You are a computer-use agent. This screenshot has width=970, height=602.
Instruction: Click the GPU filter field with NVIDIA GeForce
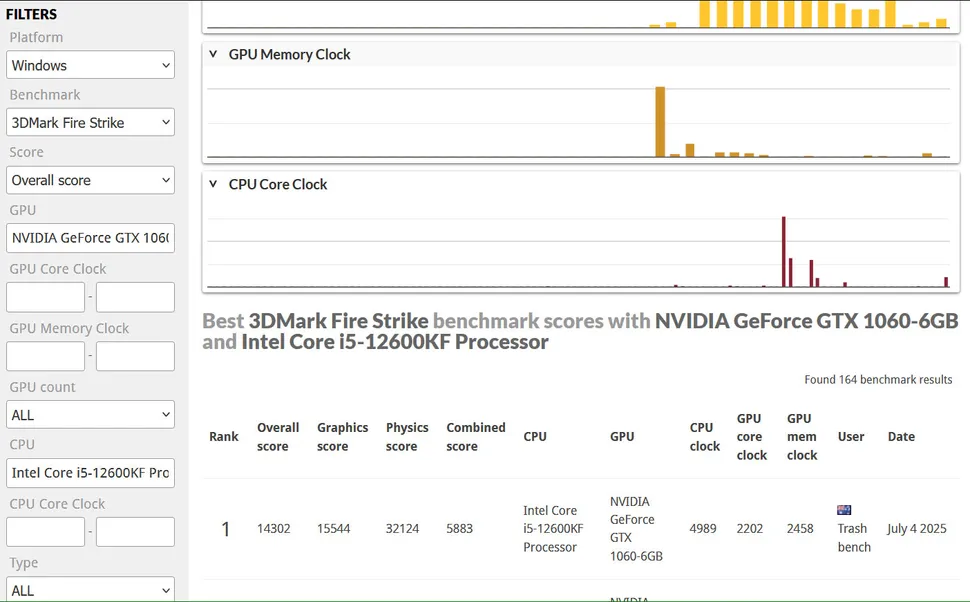coord(91,238)
